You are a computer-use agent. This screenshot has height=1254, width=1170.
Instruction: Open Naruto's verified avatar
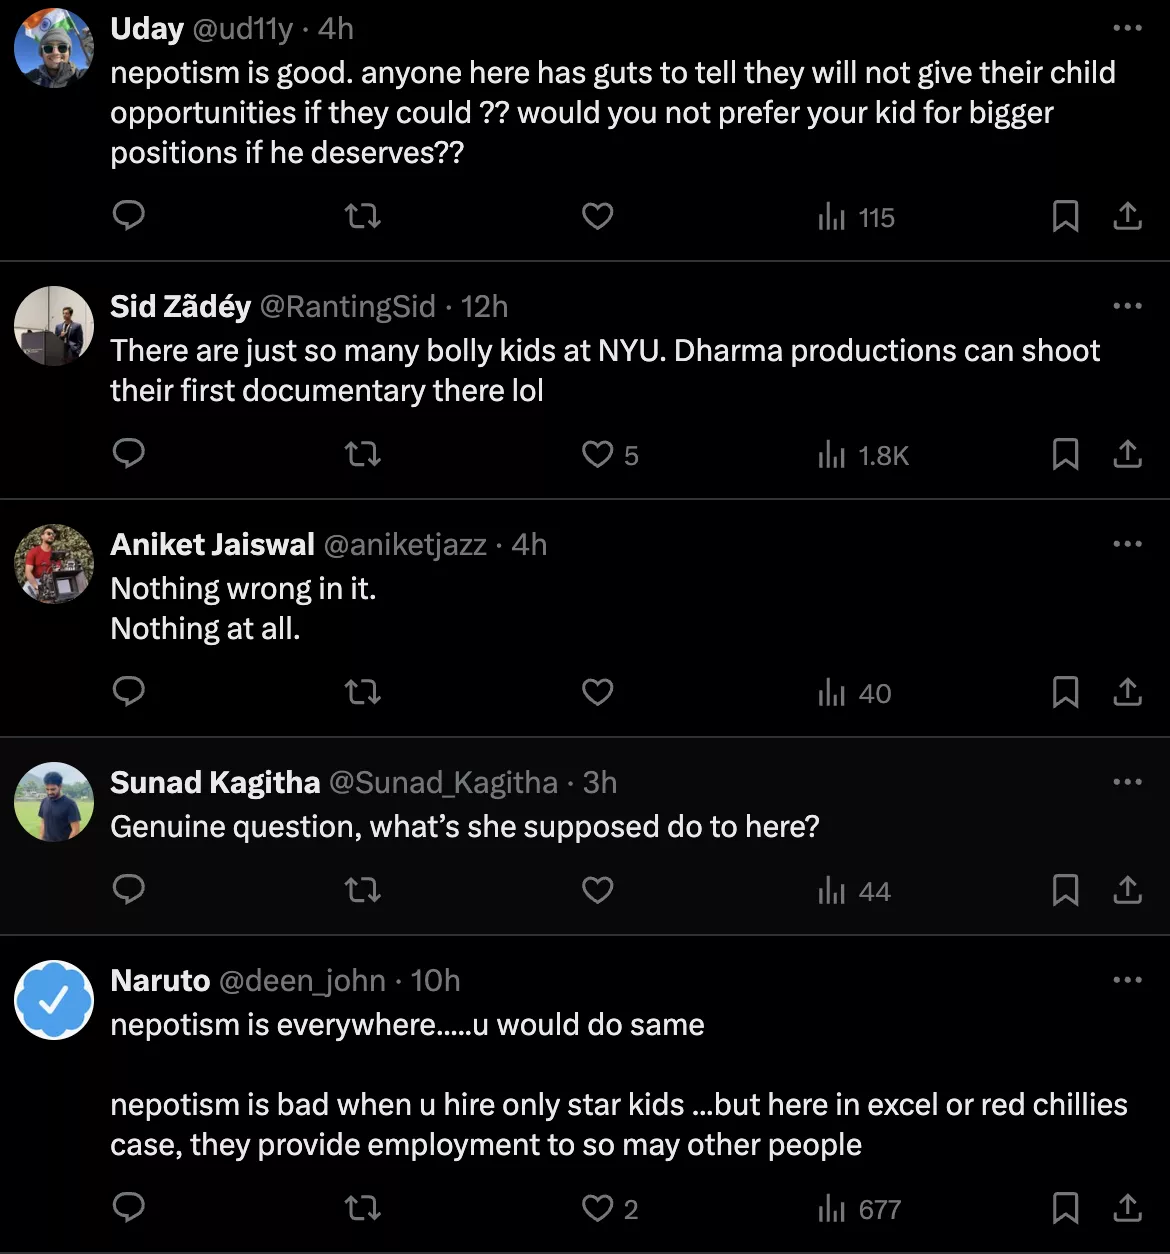point(54,1000)
